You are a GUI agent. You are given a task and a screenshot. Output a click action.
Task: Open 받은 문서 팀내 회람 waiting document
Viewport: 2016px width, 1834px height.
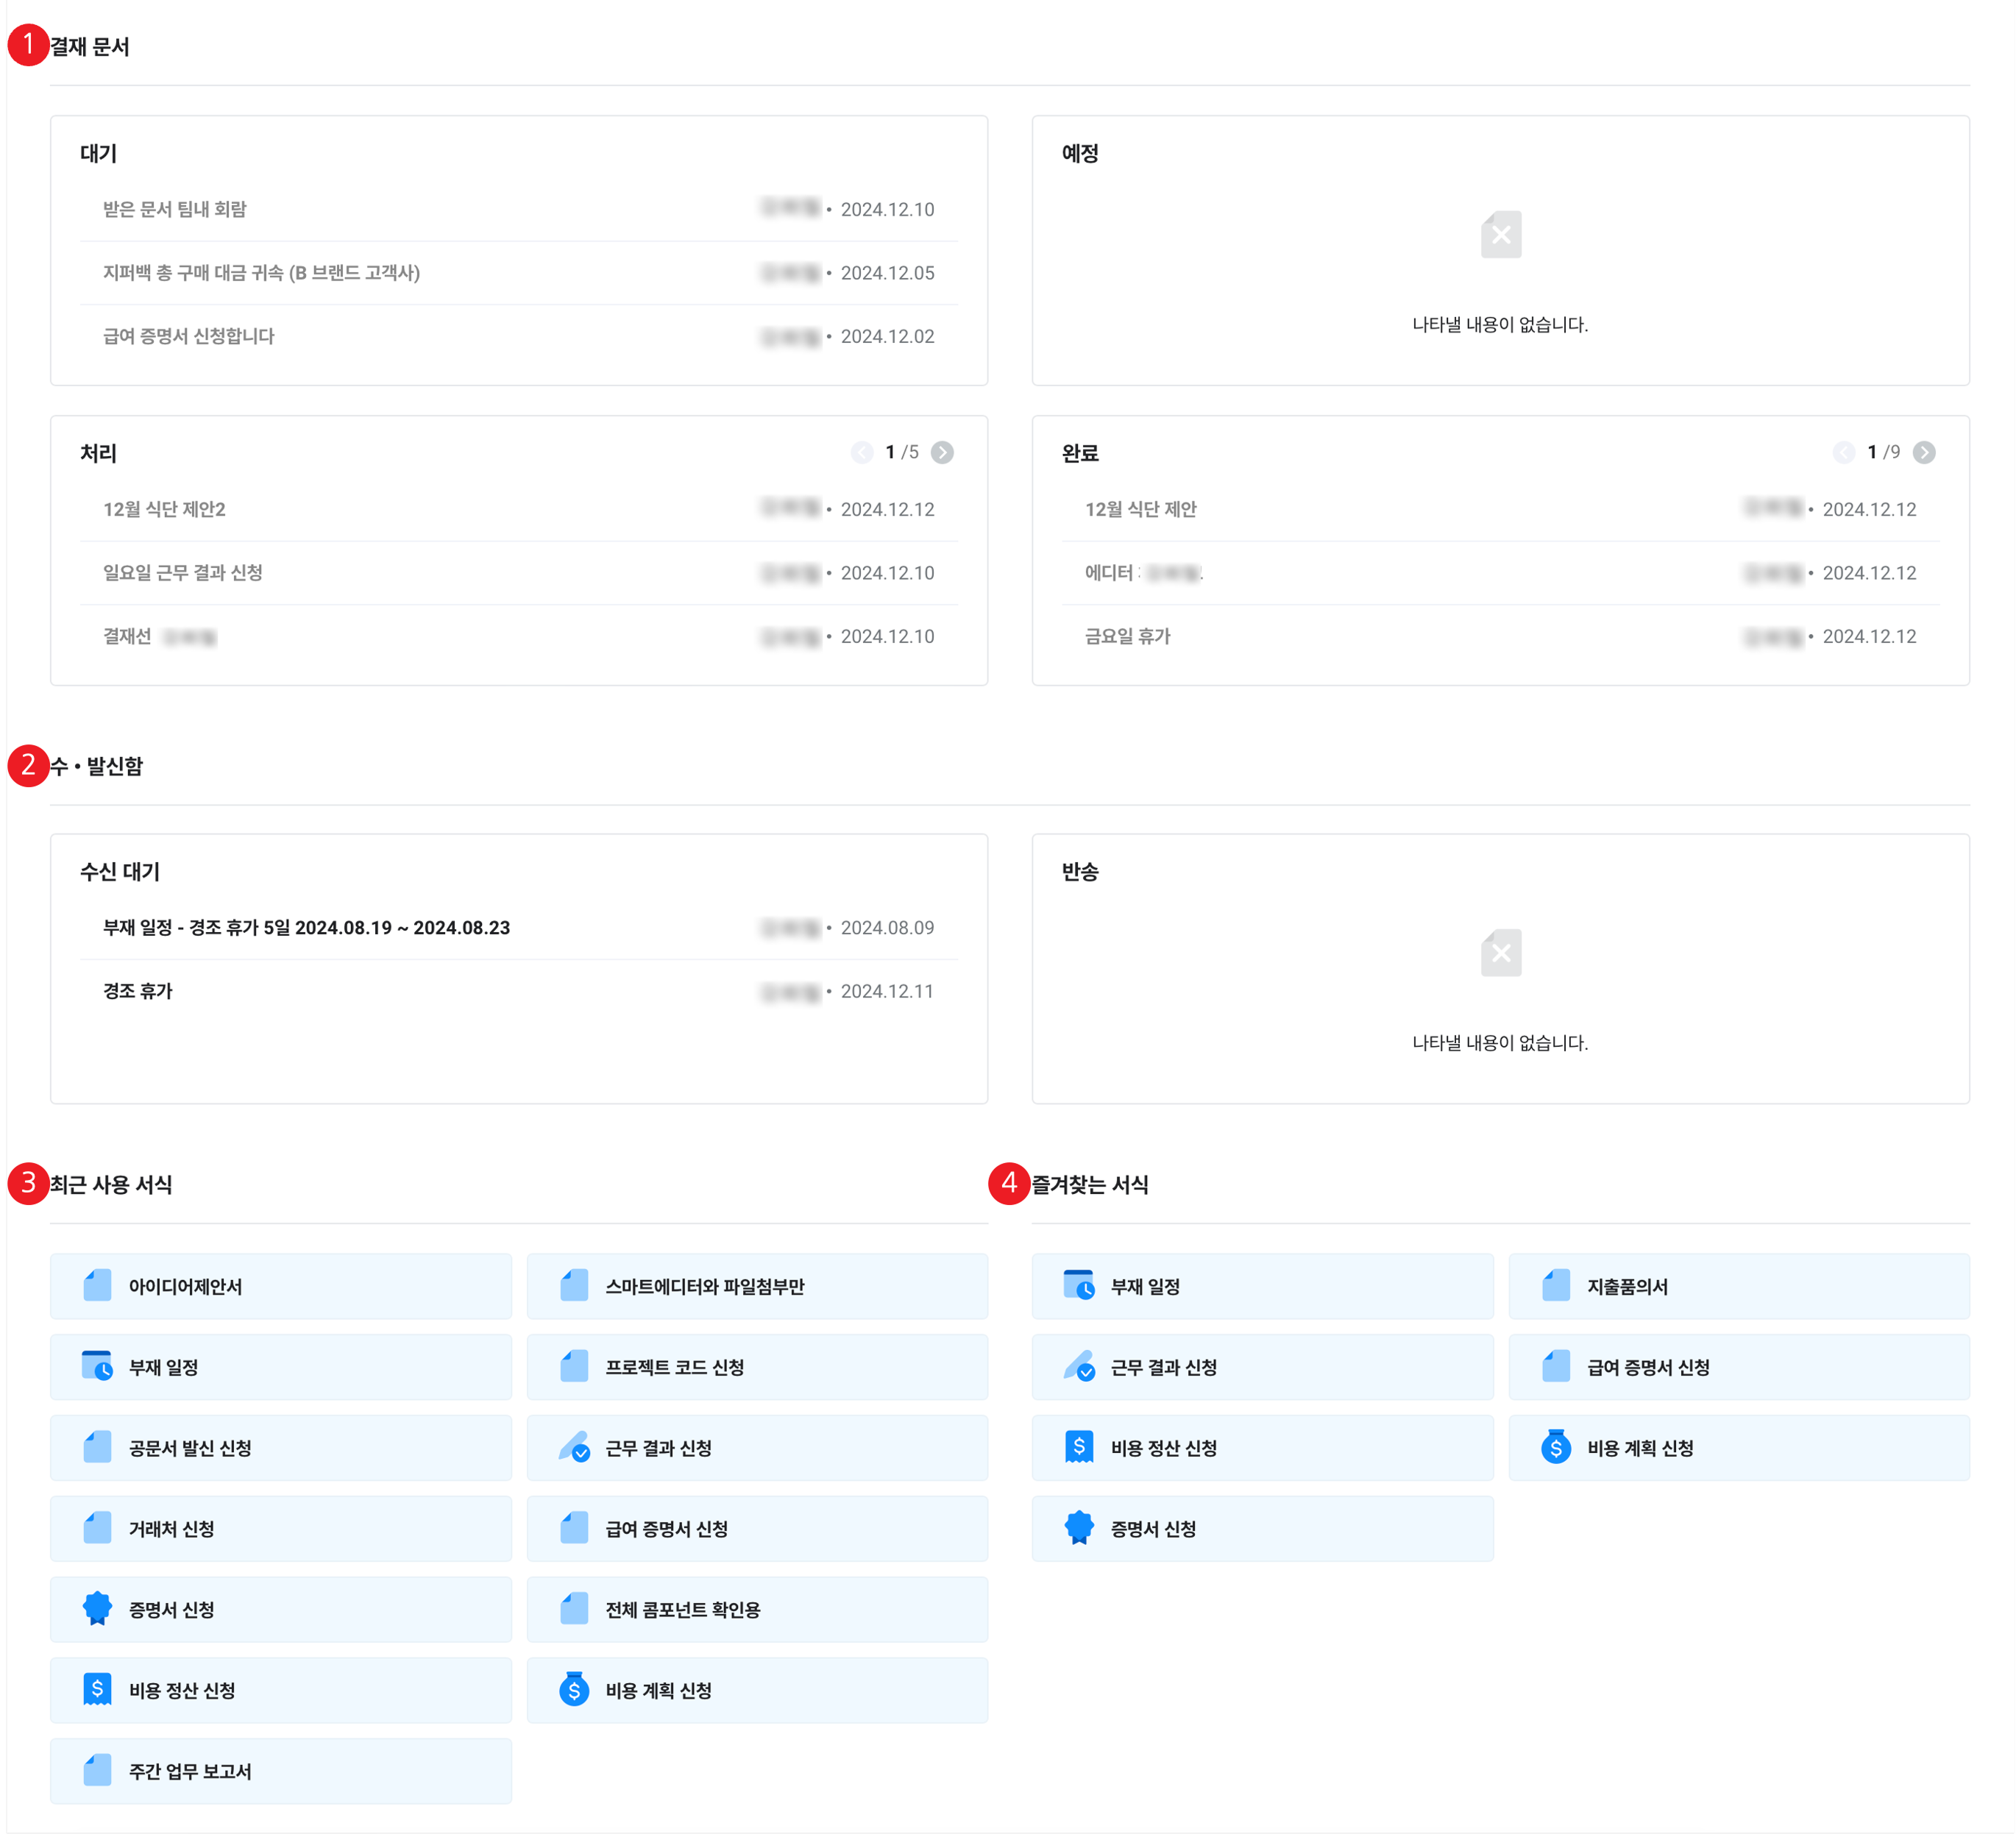click(x=175, y=209)
